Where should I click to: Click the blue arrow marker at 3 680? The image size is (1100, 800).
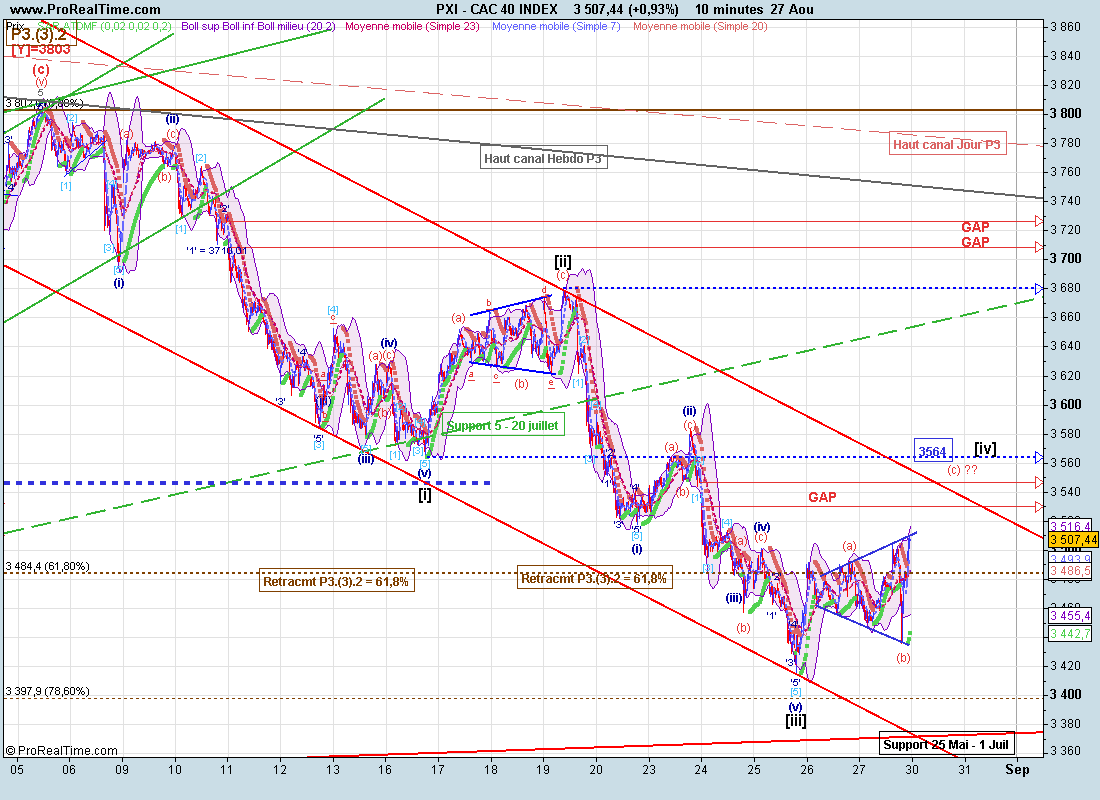pyautogui.click(x=1039, y=288)
